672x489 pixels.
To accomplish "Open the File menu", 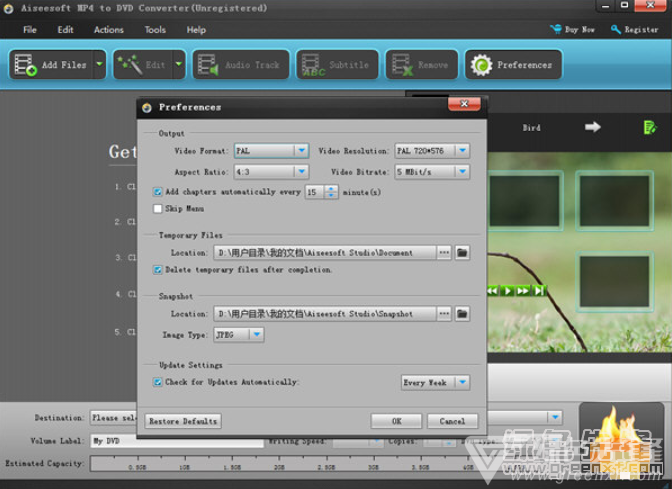I will point(30,30).
